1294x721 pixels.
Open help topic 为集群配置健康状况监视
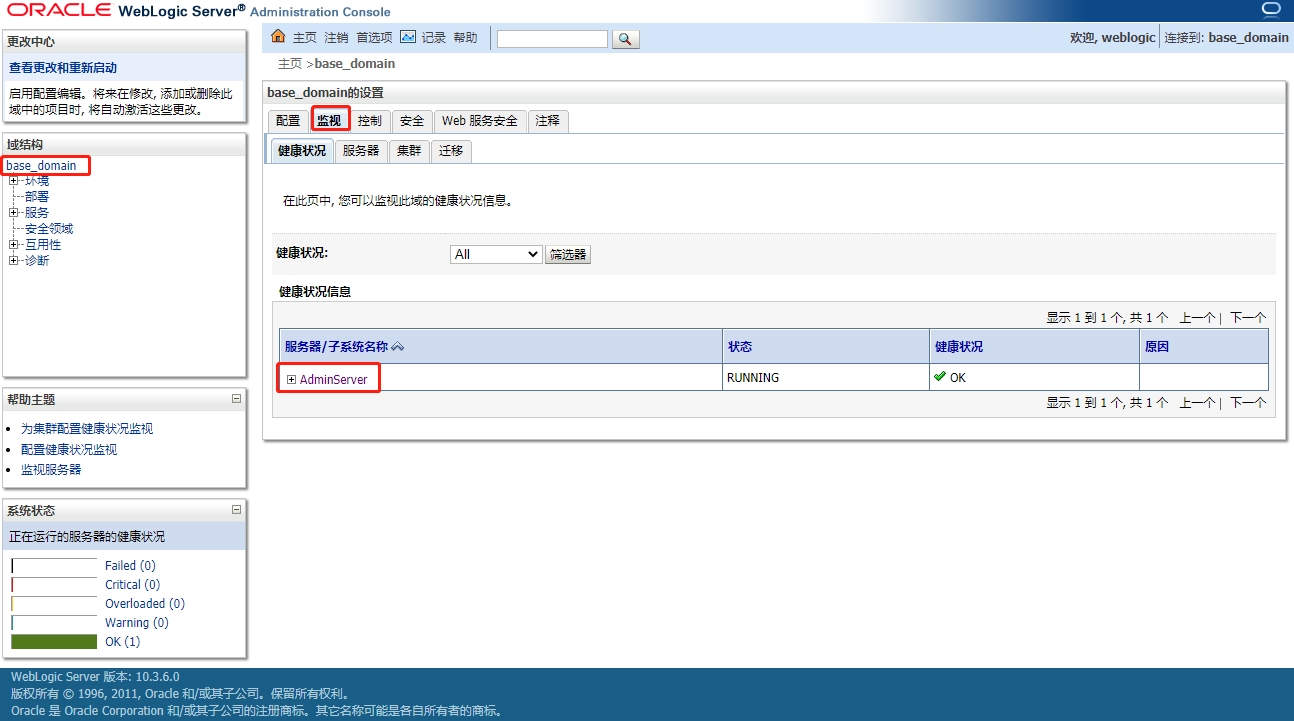click(x=87, y=429)
